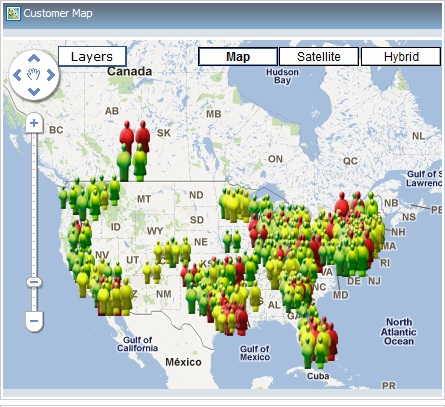This screenshot has width=445, height=407.
Task: Click the Gulf of California label
Action: (x=137, y=344)
